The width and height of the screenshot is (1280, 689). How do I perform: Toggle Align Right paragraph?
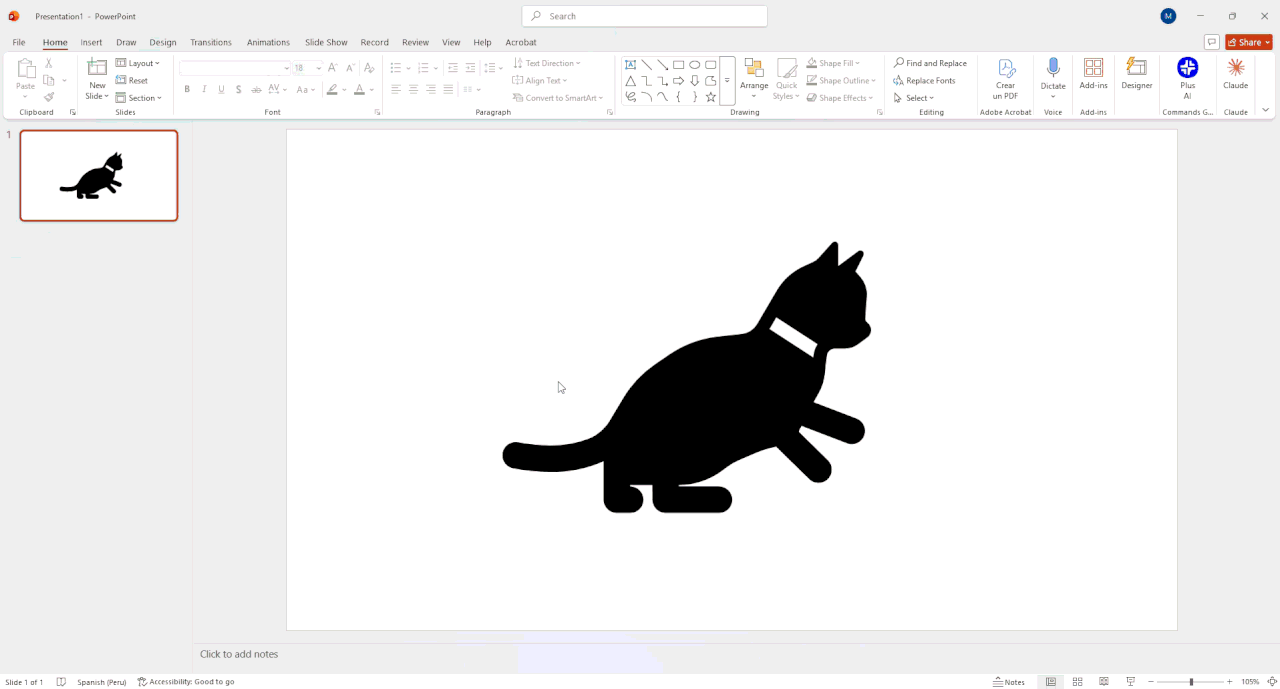(431, 89)
